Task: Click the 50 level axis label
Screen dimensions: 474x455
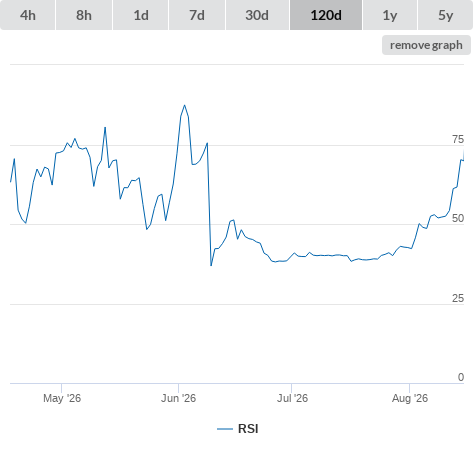Action: tap(458, 218)
